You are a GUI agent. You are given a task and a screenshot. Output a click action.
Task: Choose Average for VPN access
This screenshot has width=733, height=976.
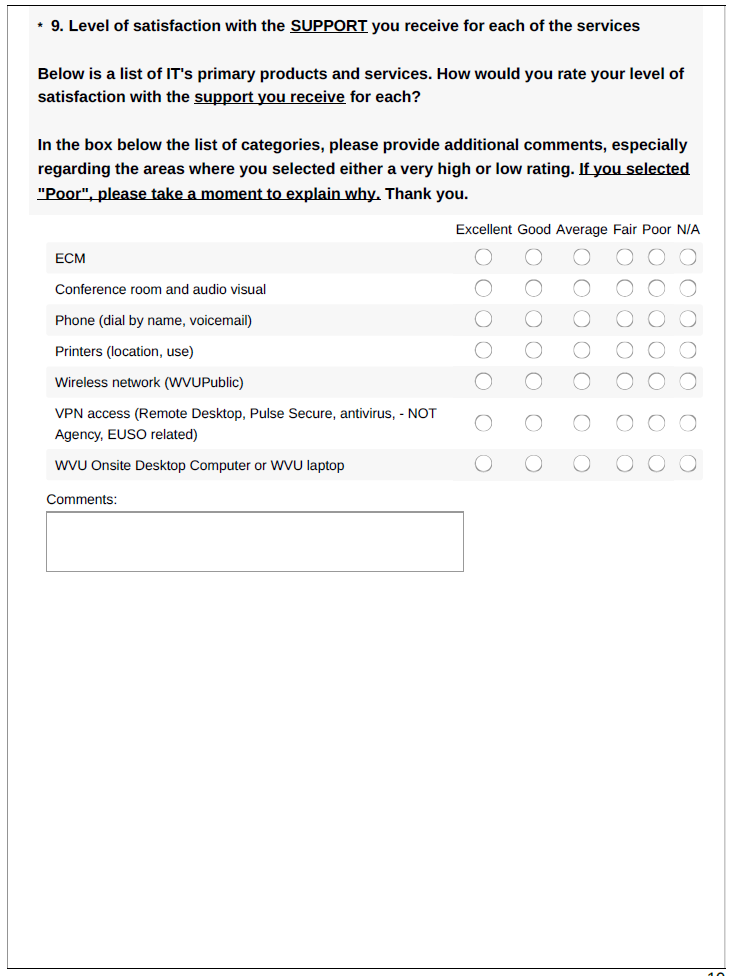pyautogui.click(x=582, y=423)
